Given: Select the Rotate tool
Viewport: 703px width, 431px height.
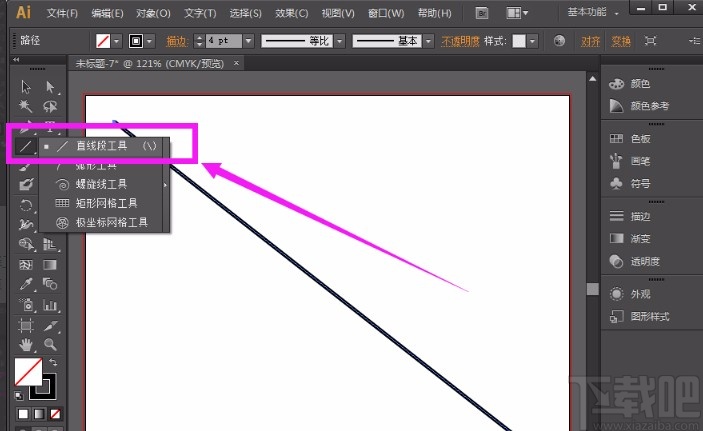Looking at the screenshot, I should 26,205.
